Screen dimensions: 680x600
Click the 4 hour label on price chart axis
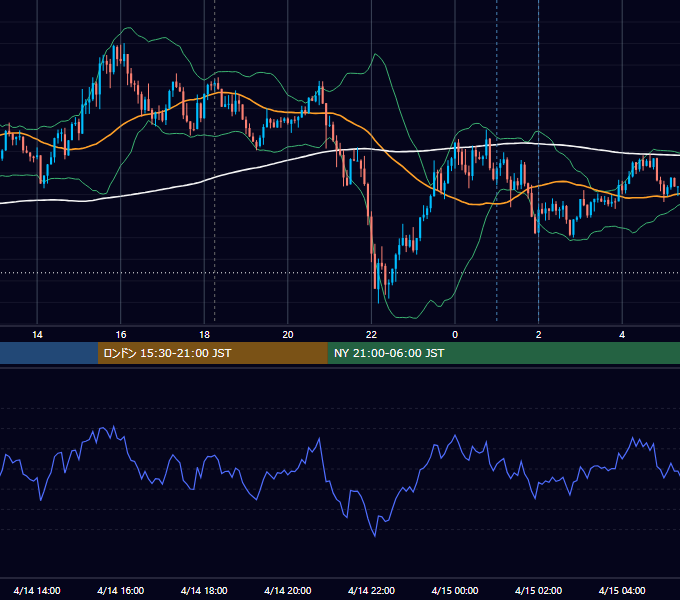coord(622,335)
